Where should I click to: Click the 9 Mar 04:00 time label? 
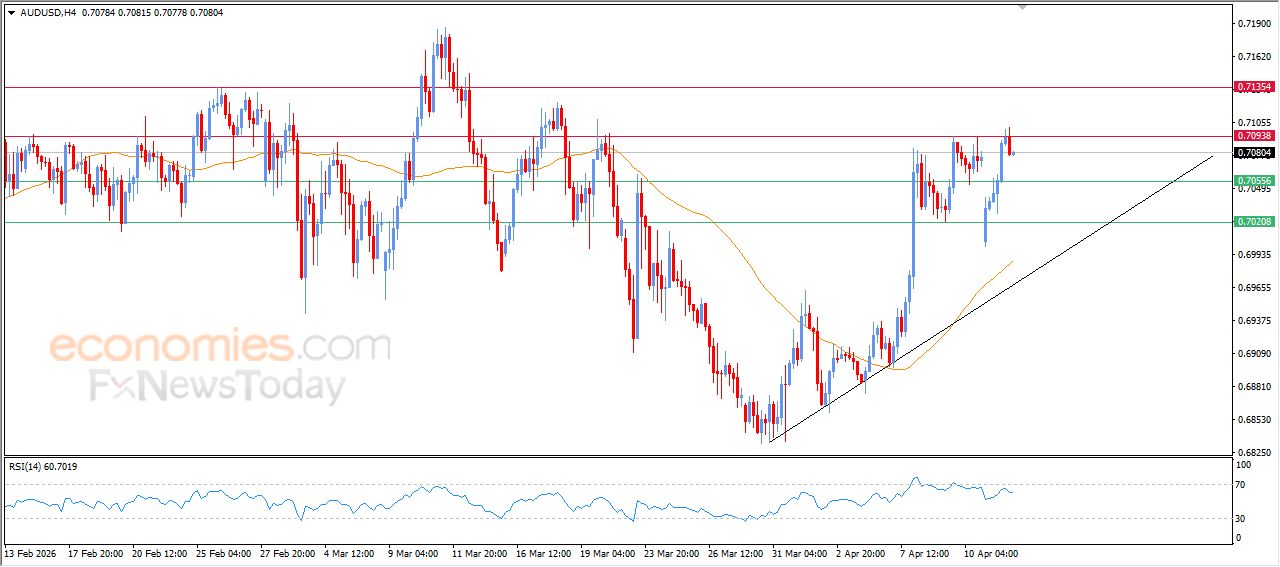[412, 552]
